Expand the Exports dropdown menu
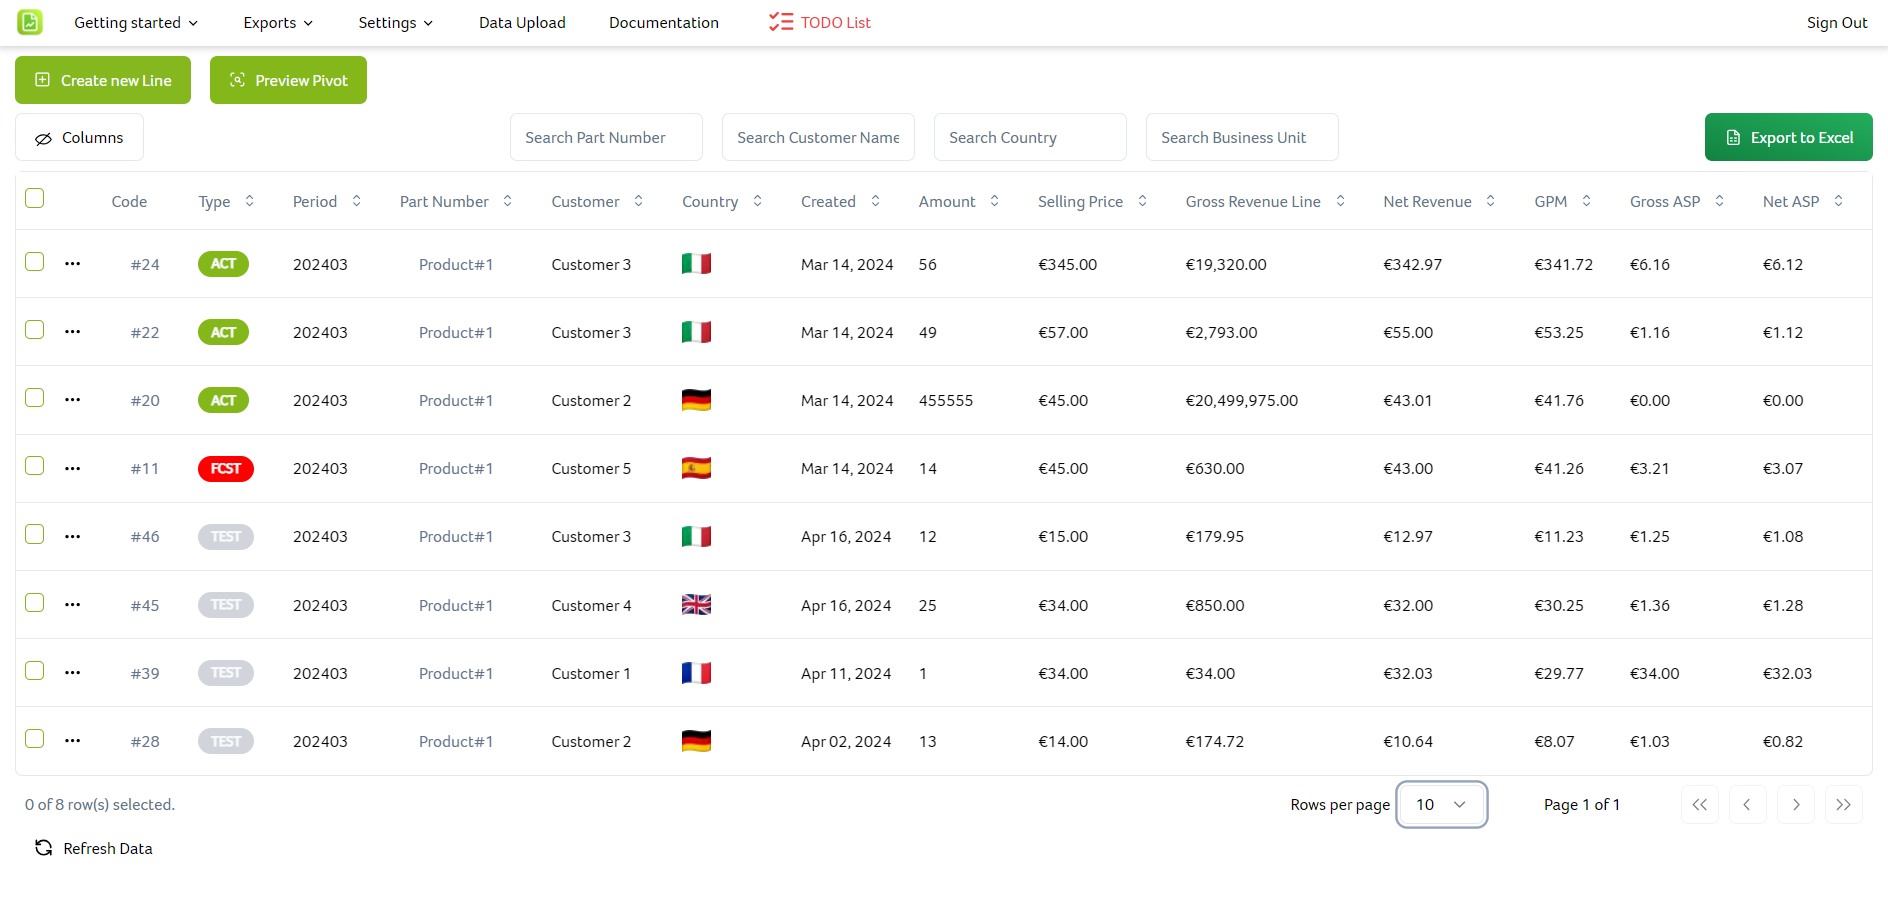Image resolution: width=1888 pixels, height=908 pixels. point(278,22)
